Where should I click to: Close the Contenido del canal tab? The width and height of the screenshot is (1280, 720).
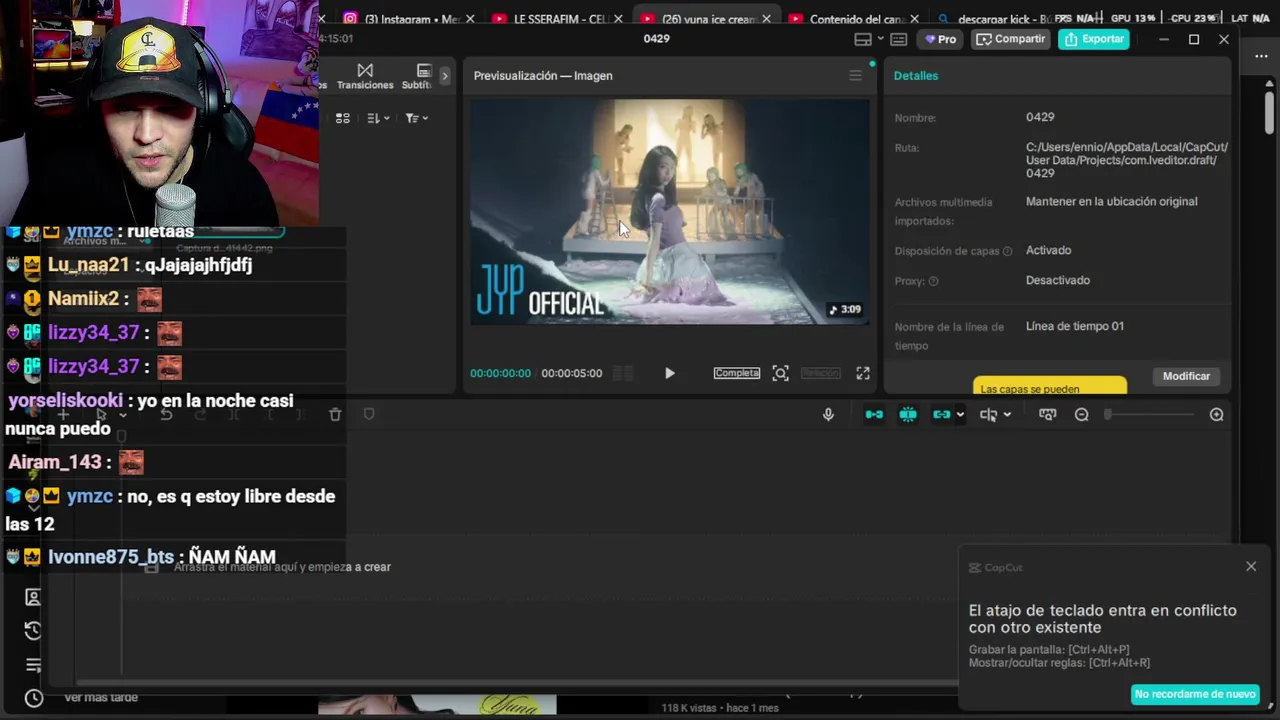(x=914, y=19)
